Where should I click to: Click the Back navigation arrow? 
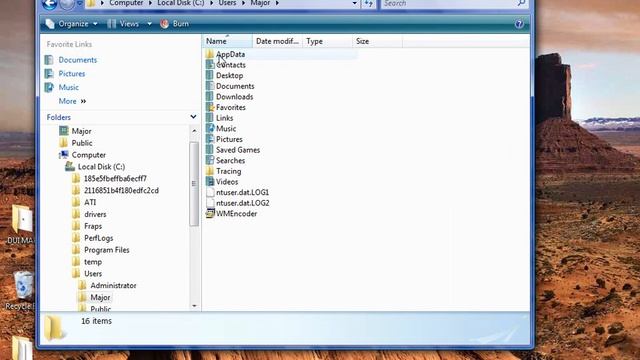(49, 4)
